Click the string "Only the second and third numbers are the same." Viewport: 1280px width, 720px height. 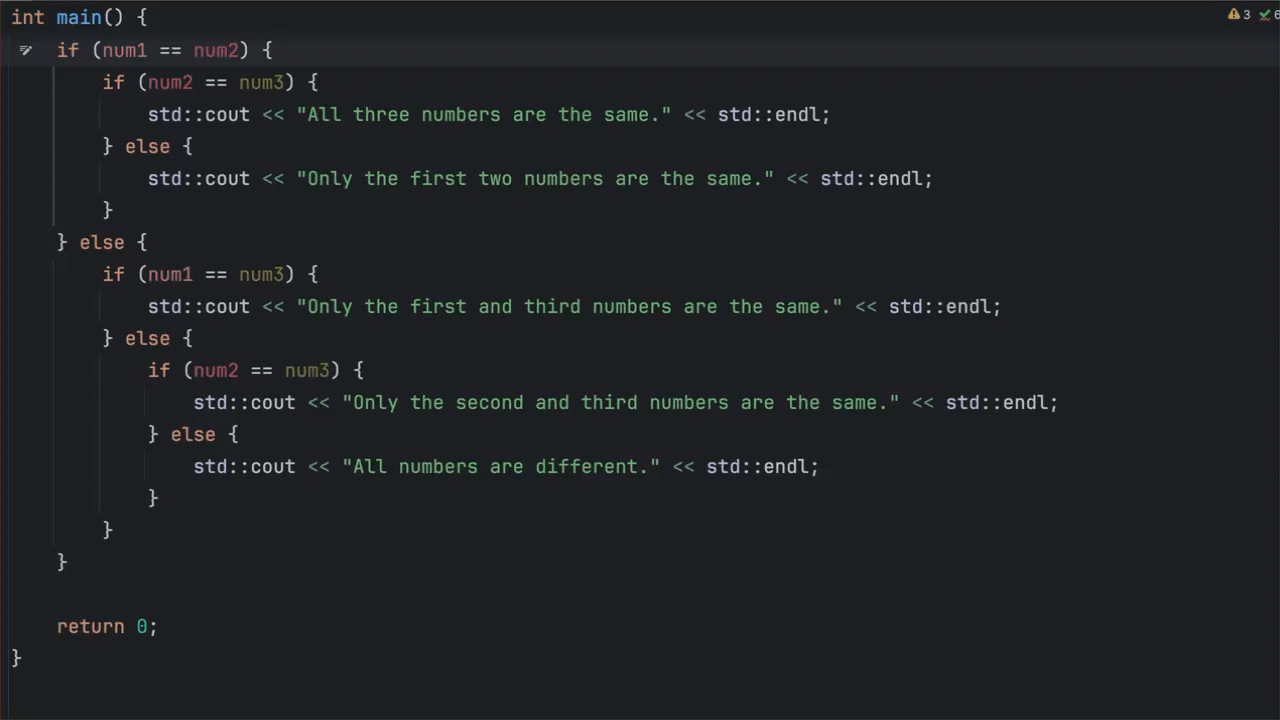[620, 402]
